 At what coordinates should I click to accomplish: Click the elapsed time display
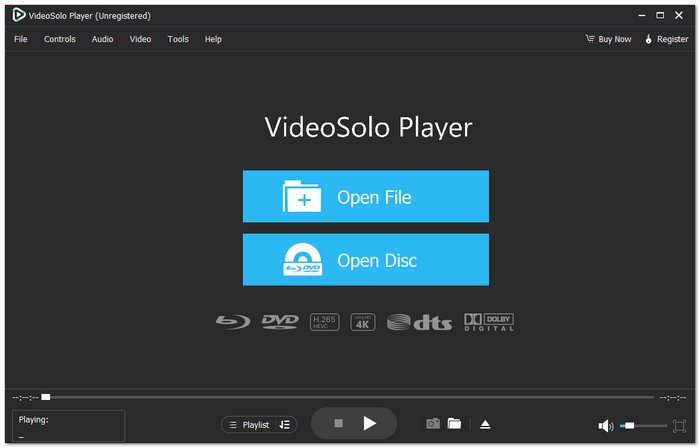[x=25, y=397]
